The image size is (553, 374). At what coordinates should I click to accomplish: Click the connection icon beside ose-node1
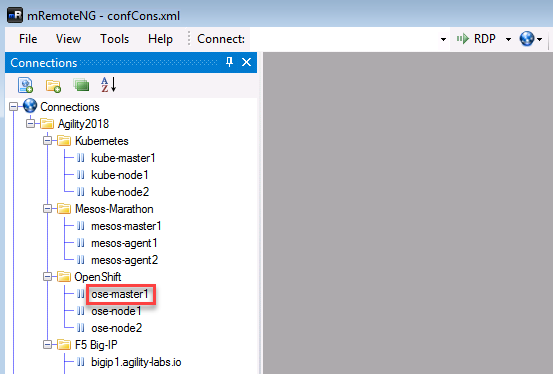(x=81, y=311)
